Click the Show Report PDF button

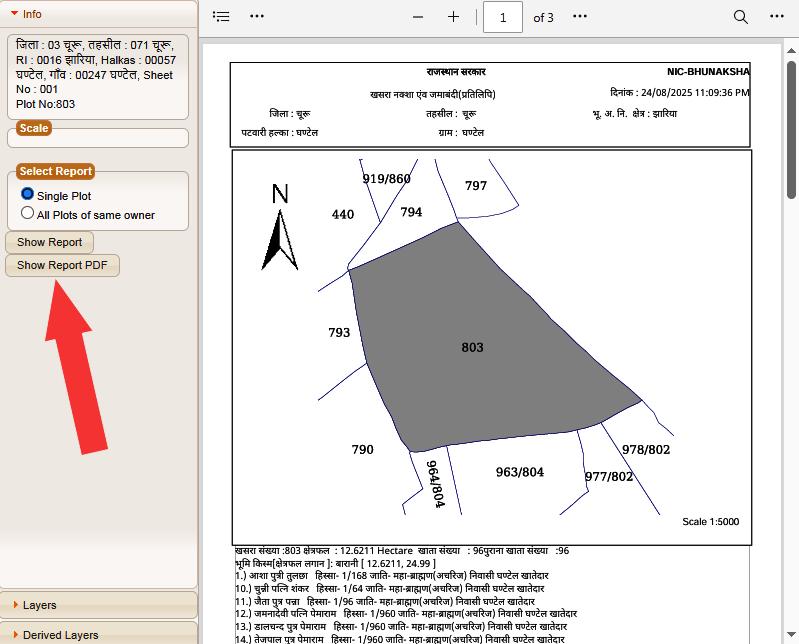pyautogui.click(x=62, y=265)
